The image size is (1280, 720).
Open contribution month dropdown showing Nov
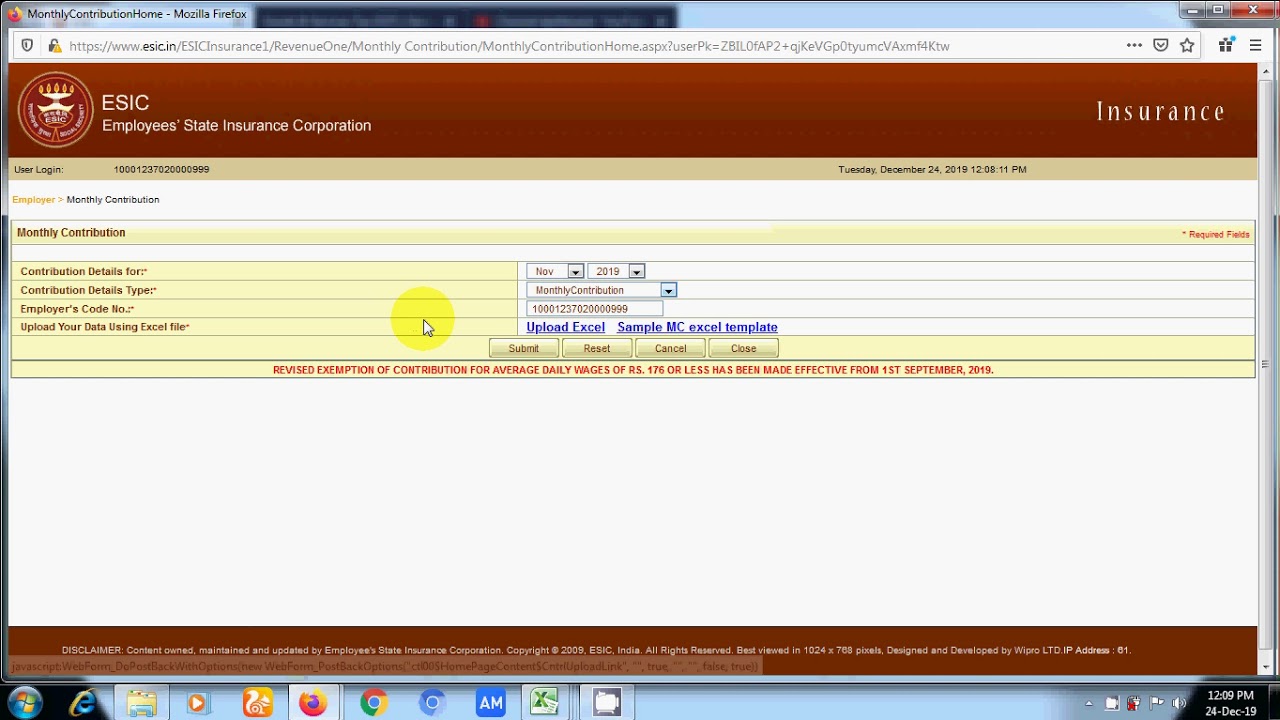point(555,271)
